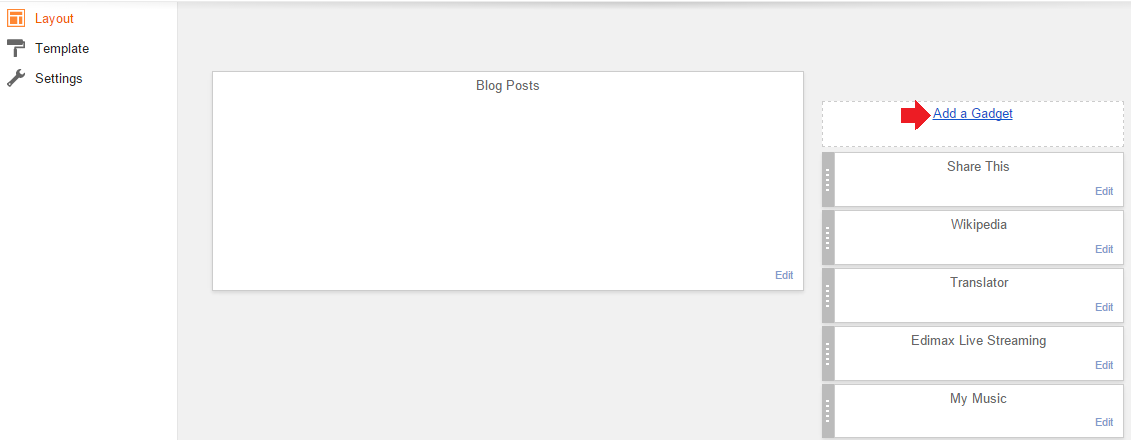1131x440 pixels.
Task: Click drag handle of Wikipedia gadget
Action: [828, 238]
